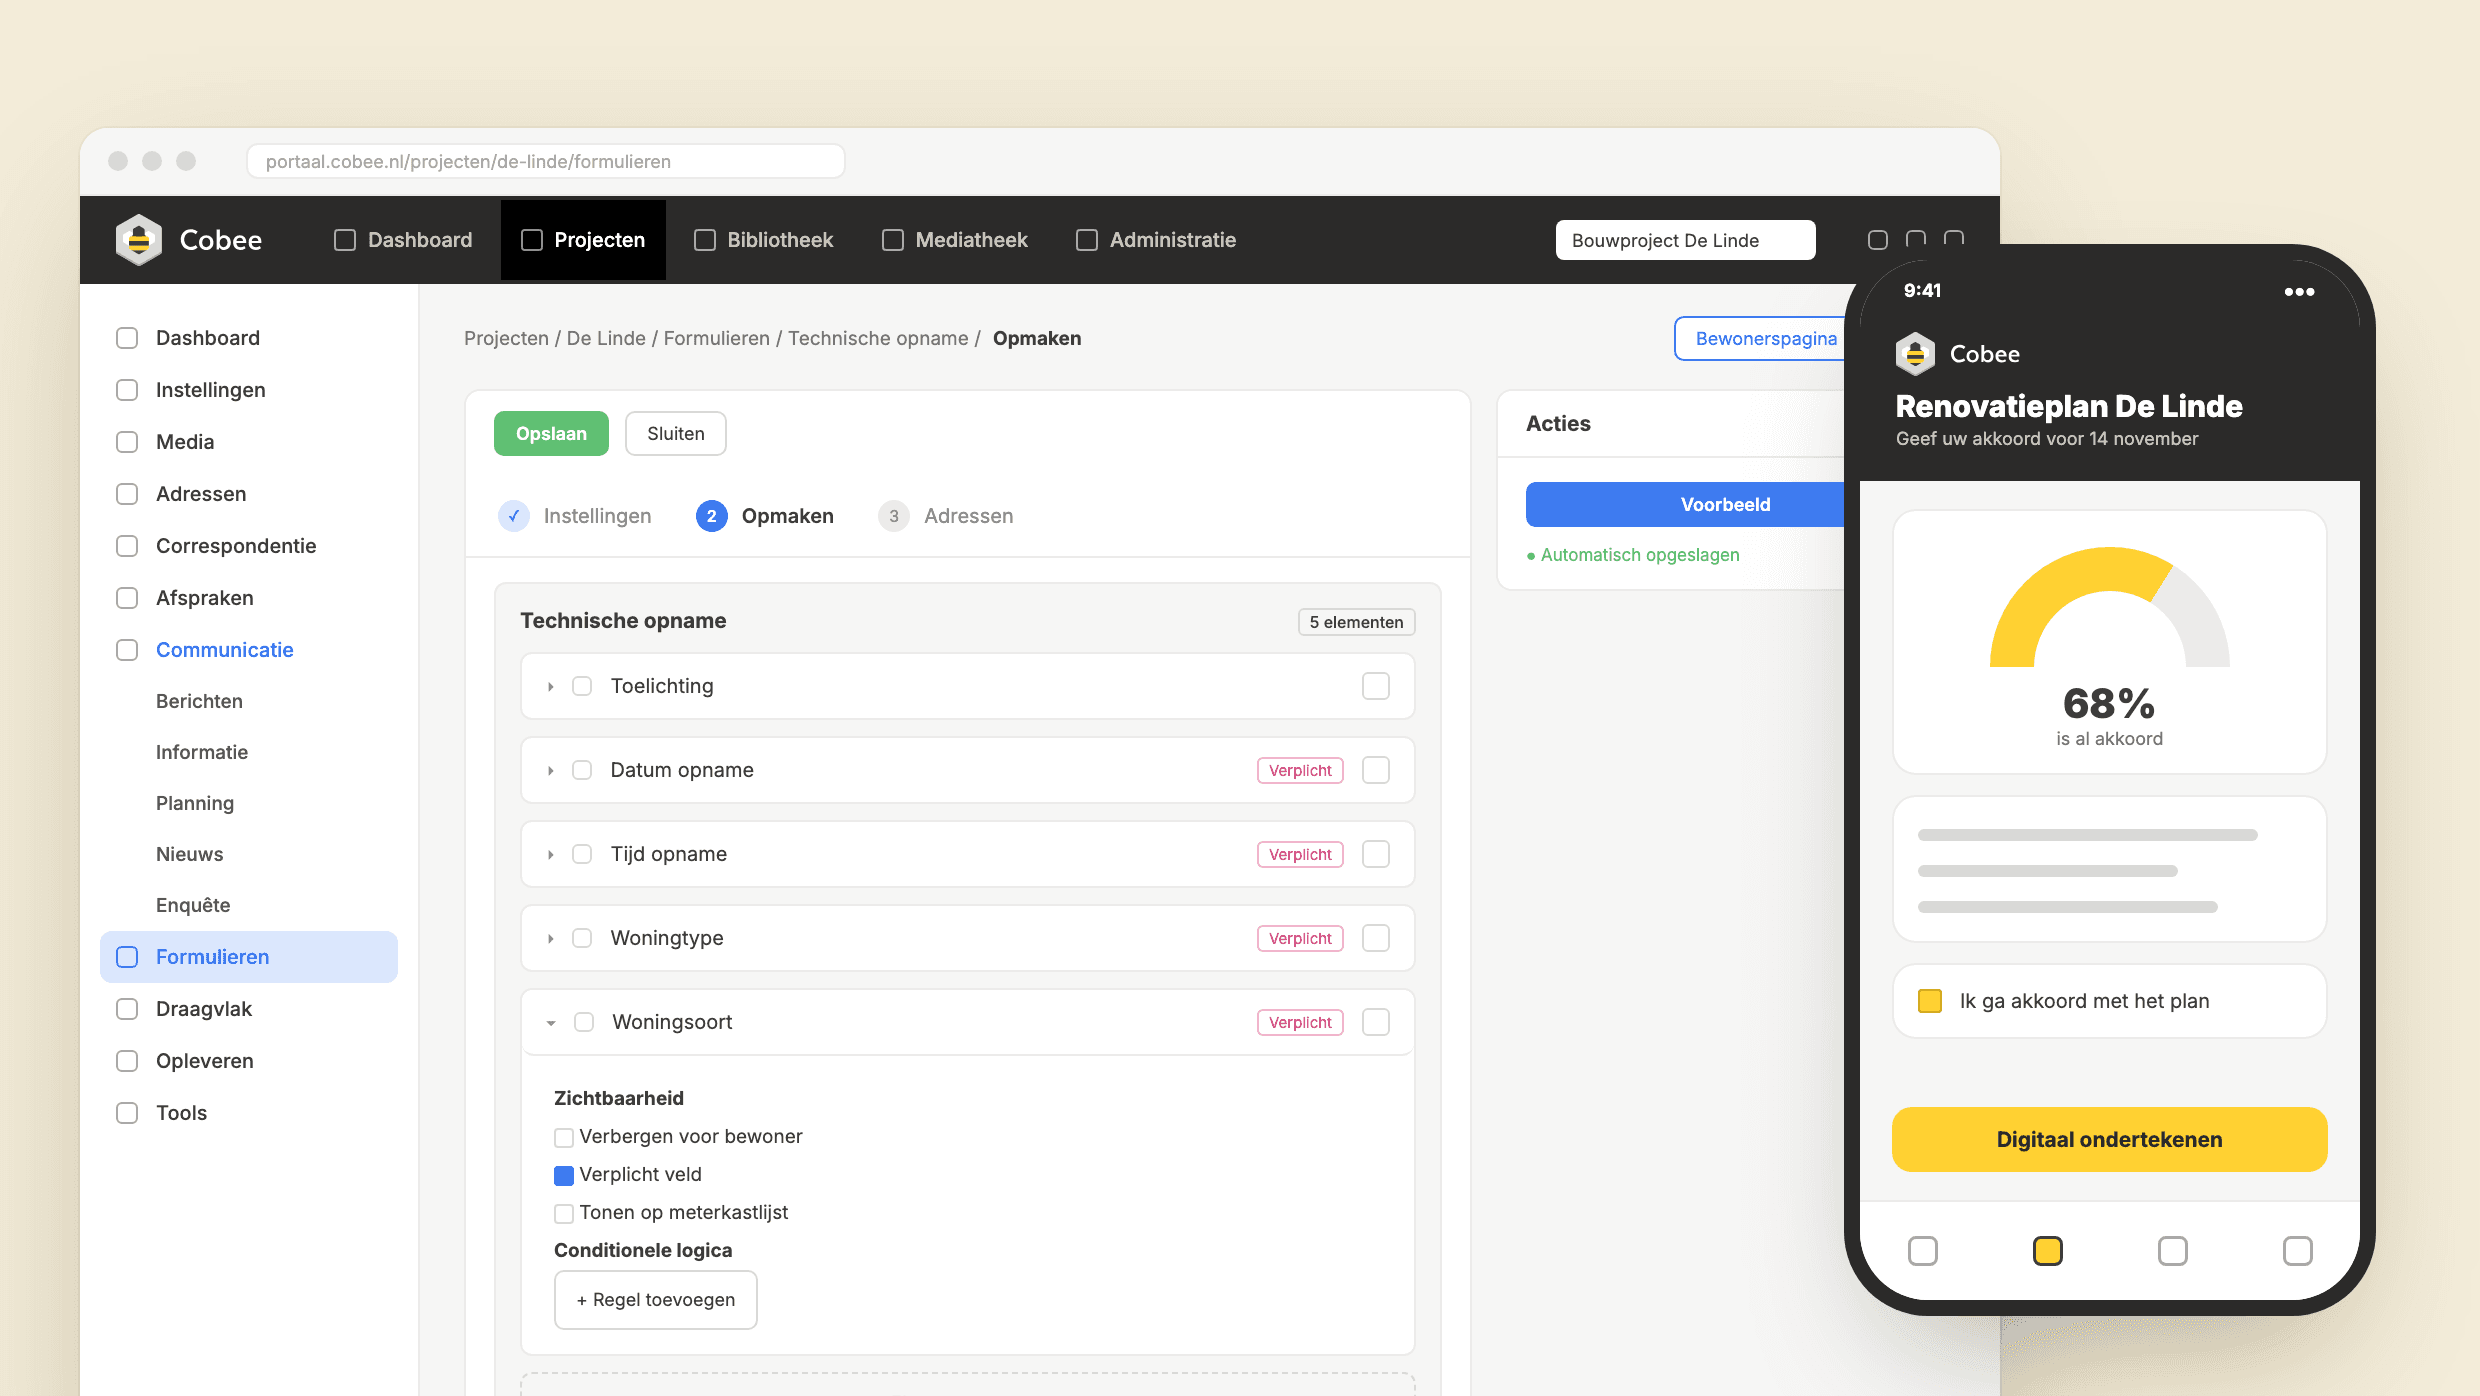Click the Sluiten button
This screenshot has width=2480, height=1396.
[676, 434]
